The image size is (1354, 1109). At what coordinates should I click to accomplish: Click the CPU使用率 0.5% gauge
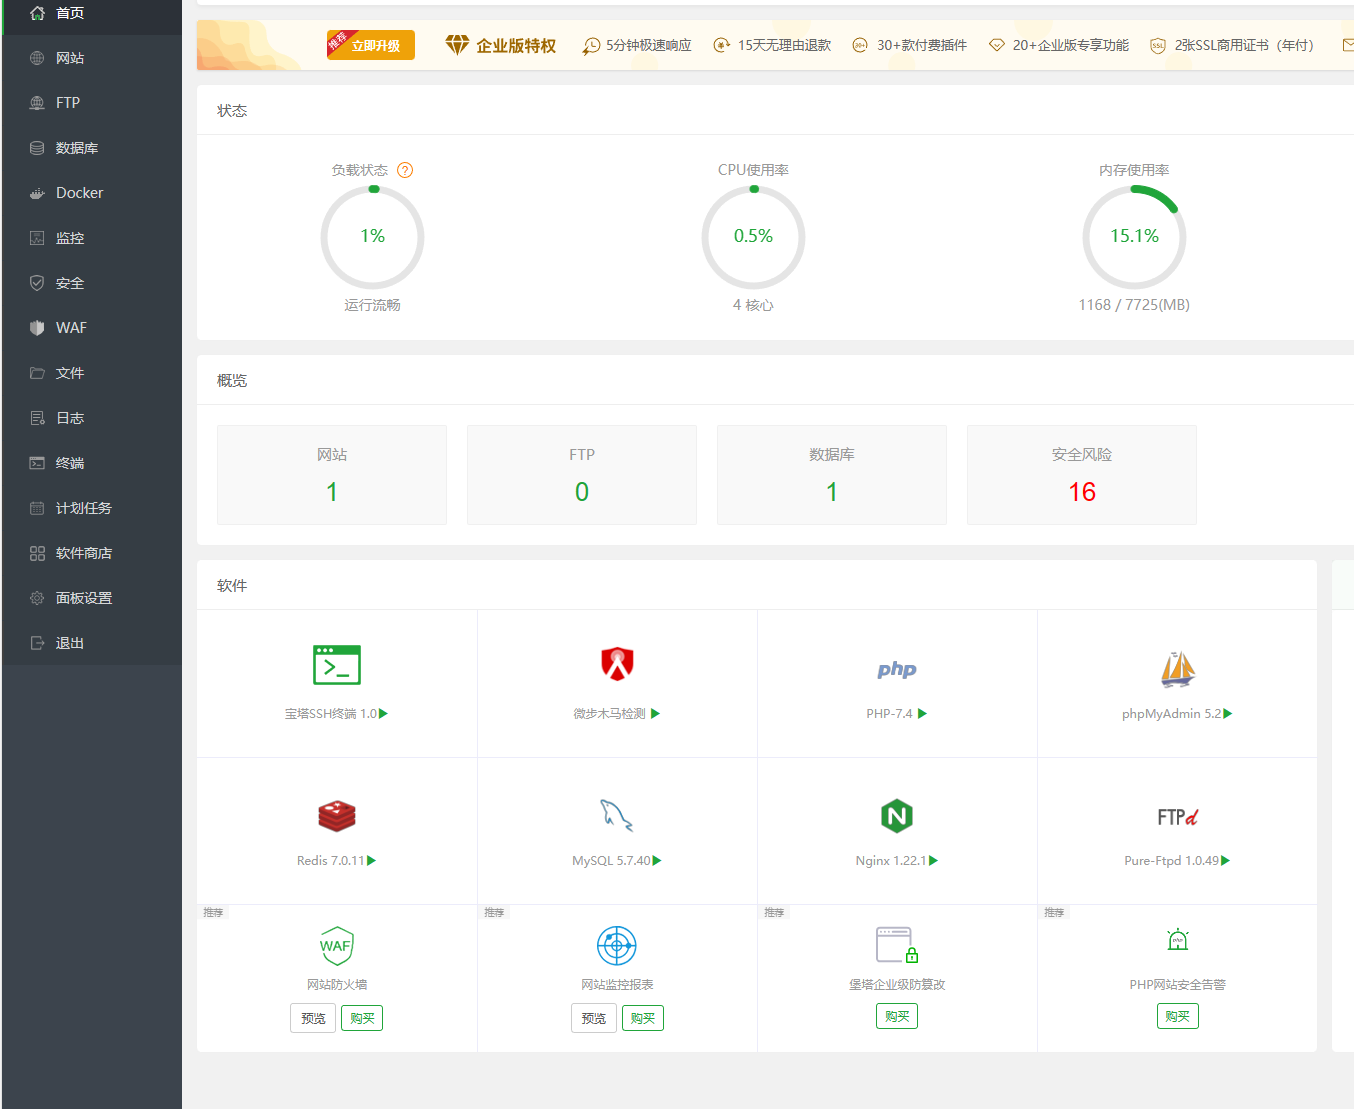click(x=753, y=237)
